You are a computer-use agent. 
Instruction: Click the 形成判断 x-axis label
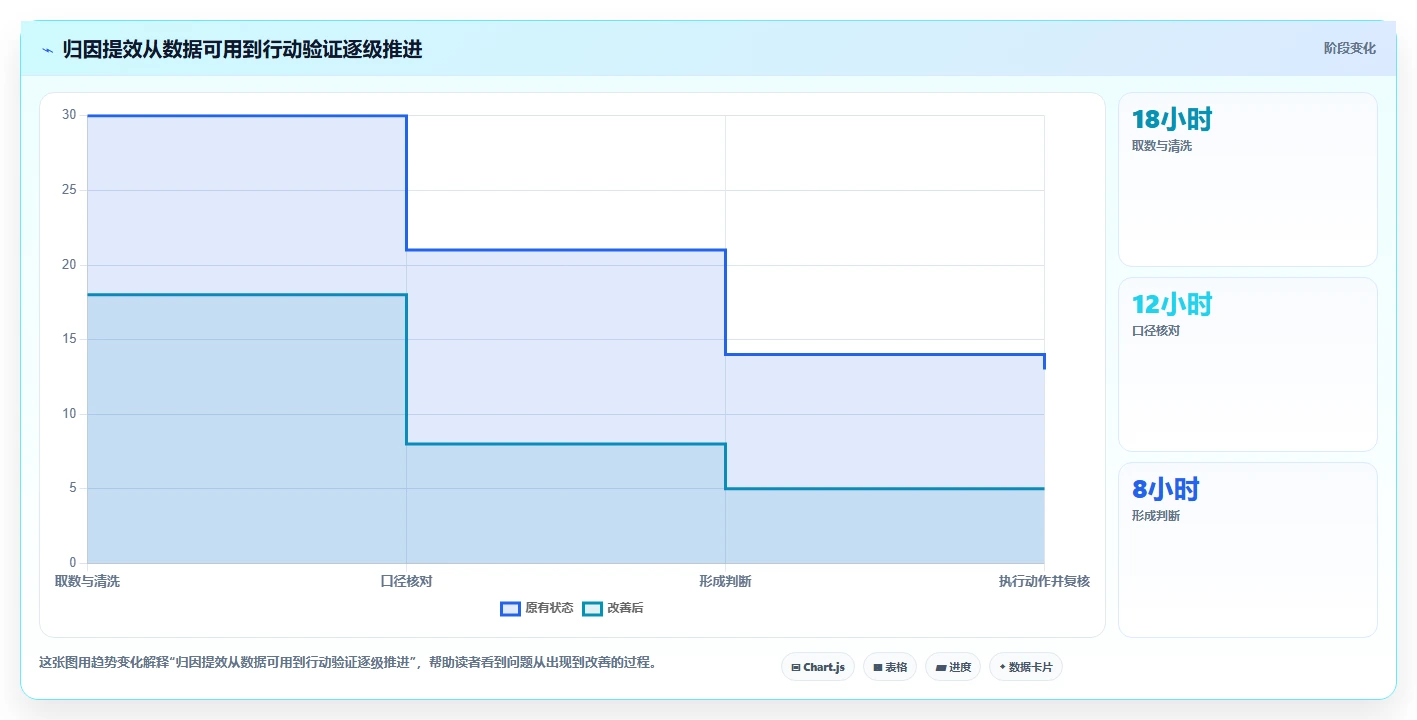[725, 581]
